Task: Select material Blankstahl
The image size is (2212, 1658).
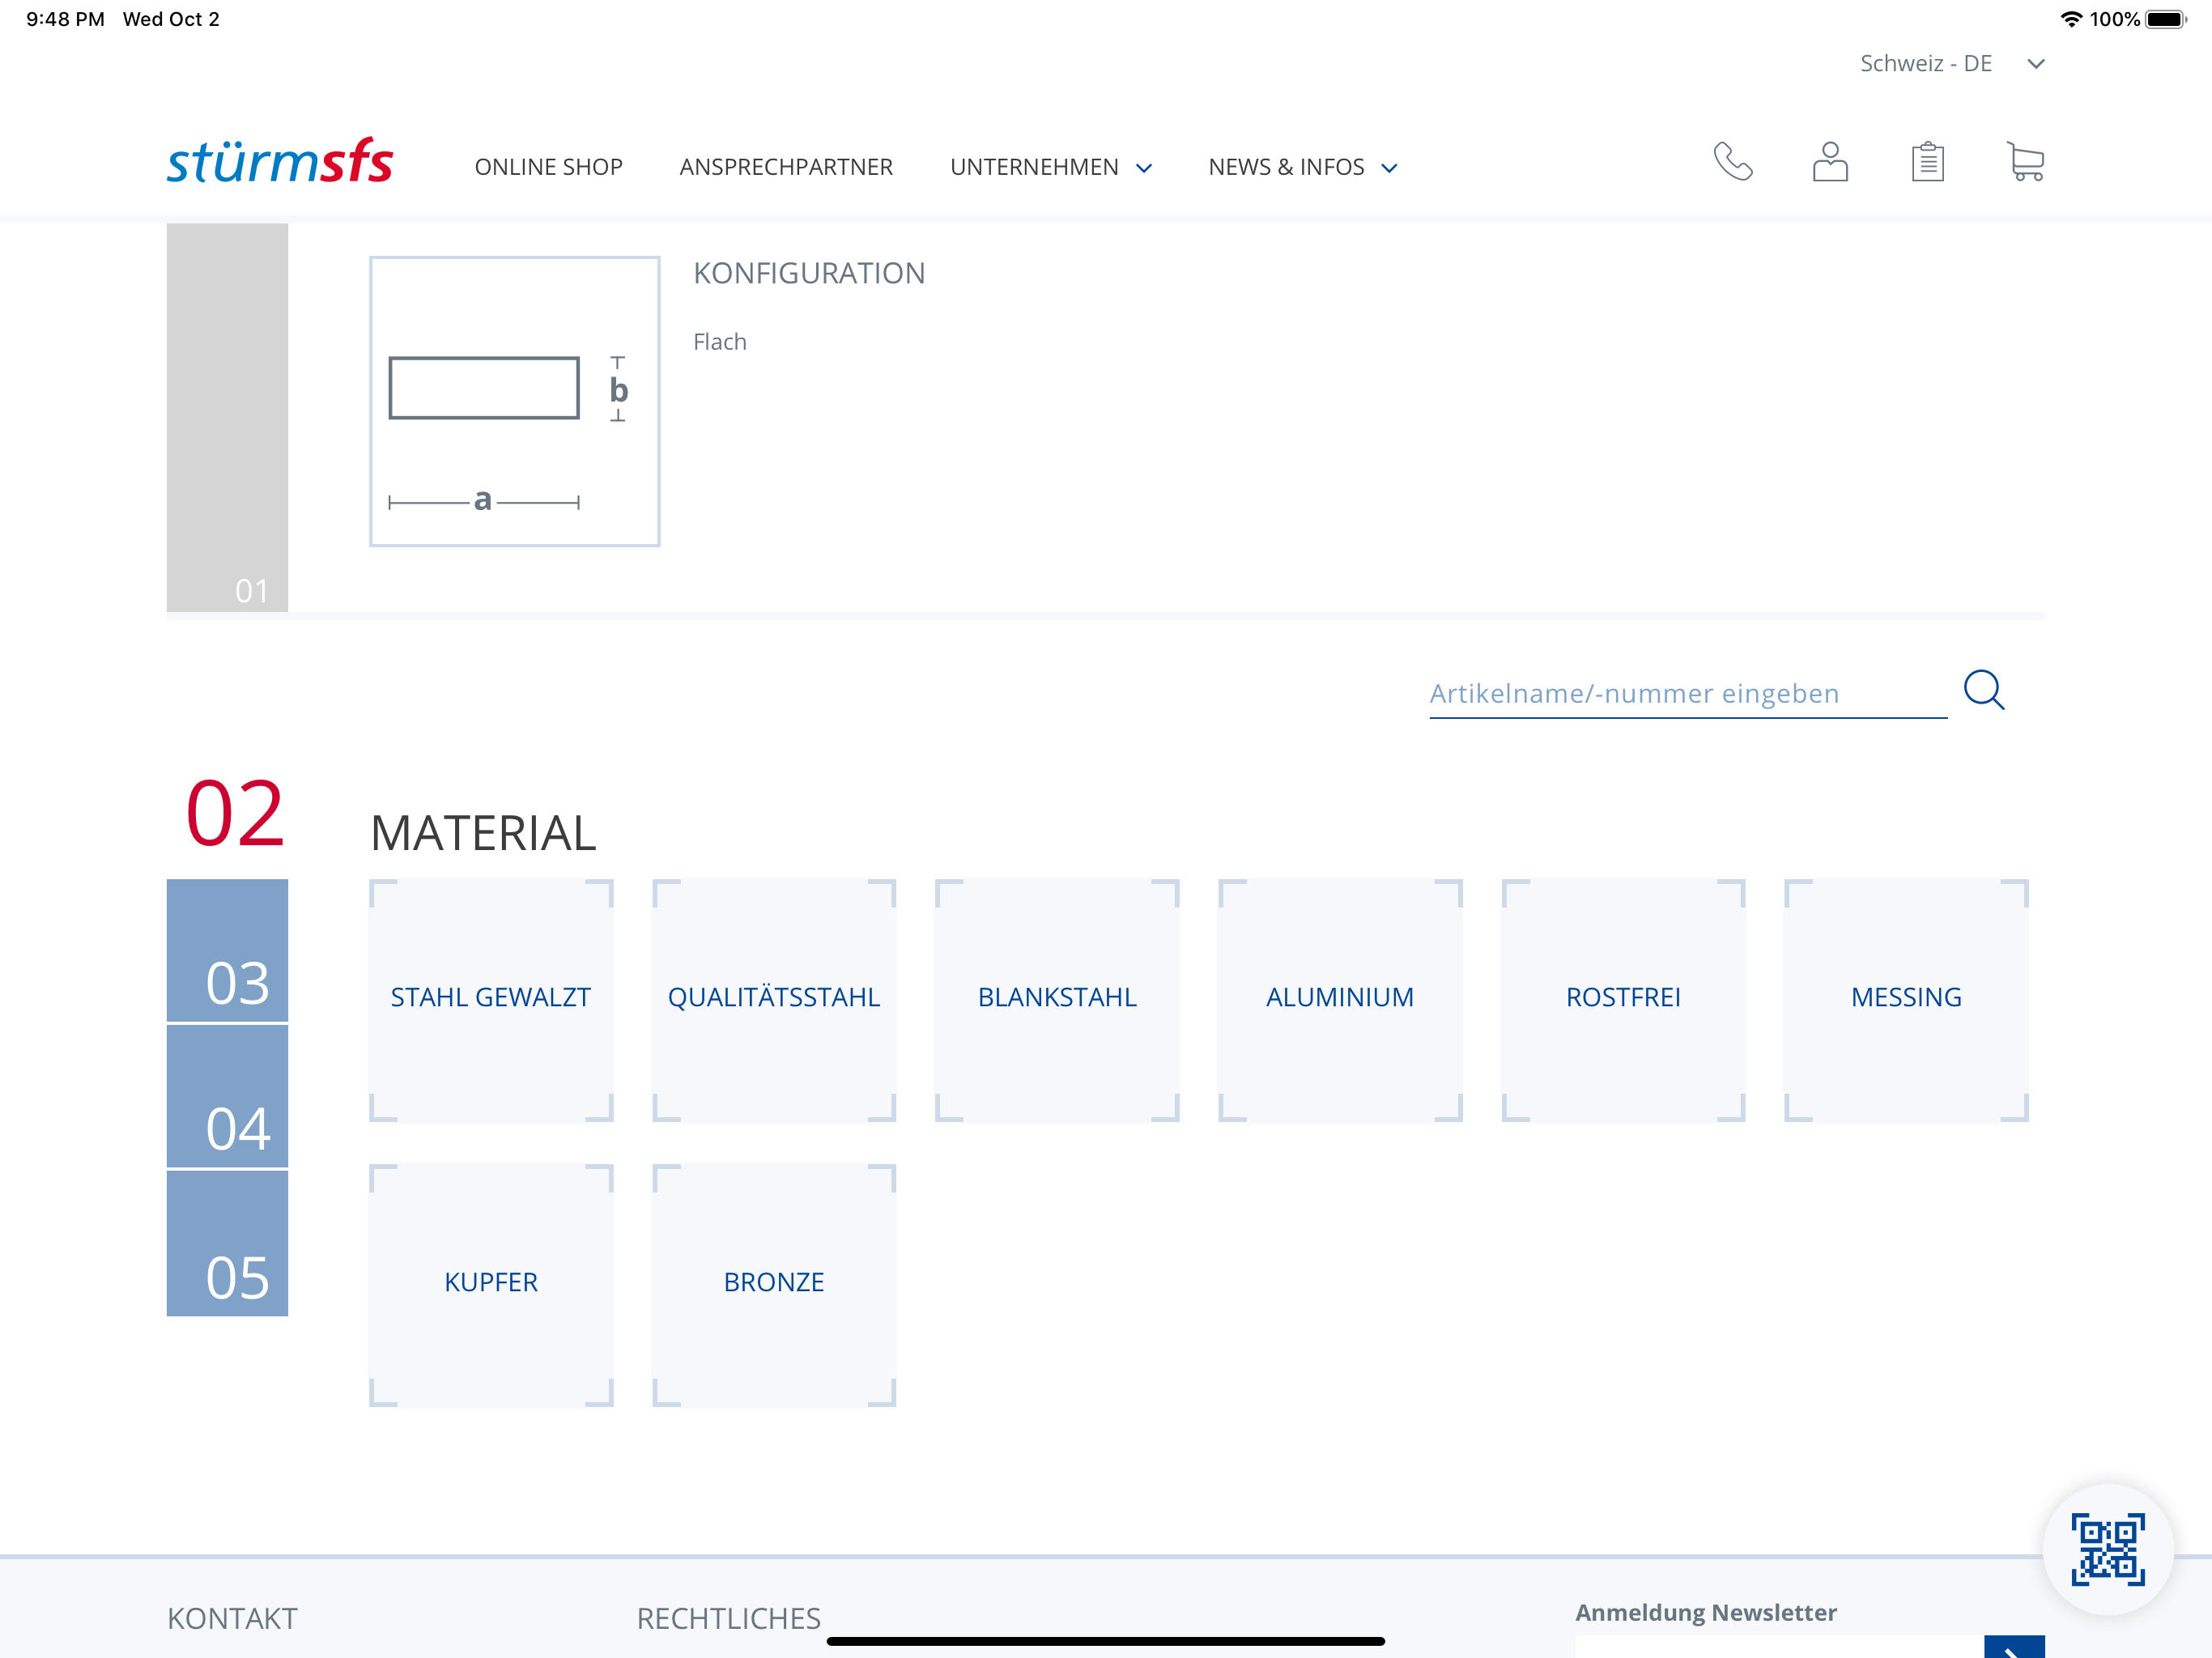Action: (x=1057, y=1000)
